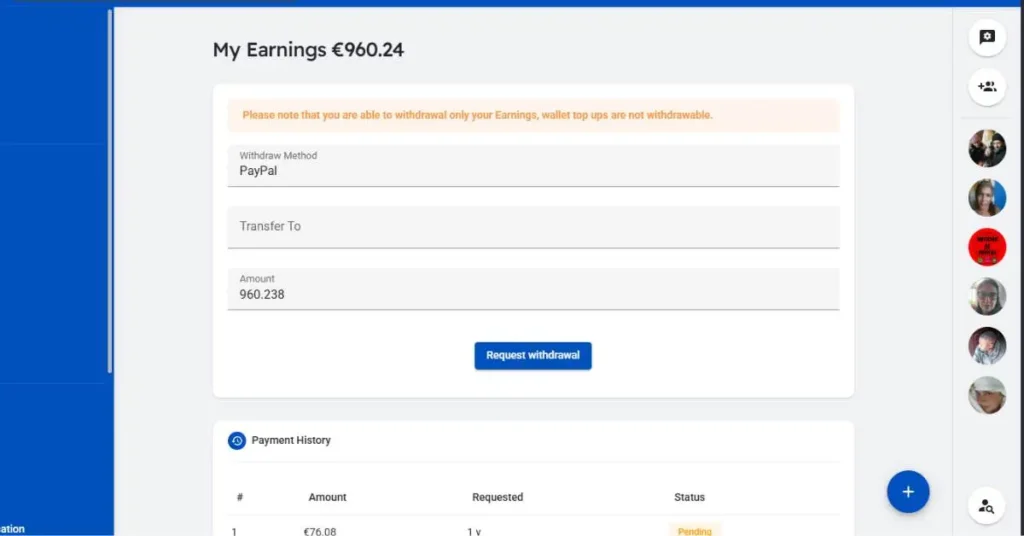Image resolution: width=1024 pixels, height=536 pixels.
Task: Click the blue plus floating button
Action: click(908, 492)
